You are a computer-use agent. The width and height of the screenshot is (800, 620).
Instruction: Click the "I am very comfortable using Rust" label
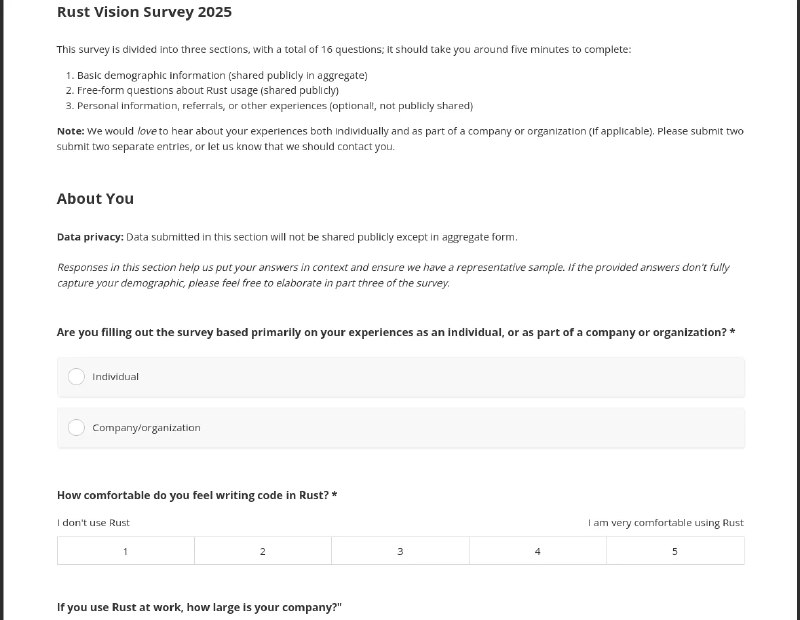(x=665, y=522)
